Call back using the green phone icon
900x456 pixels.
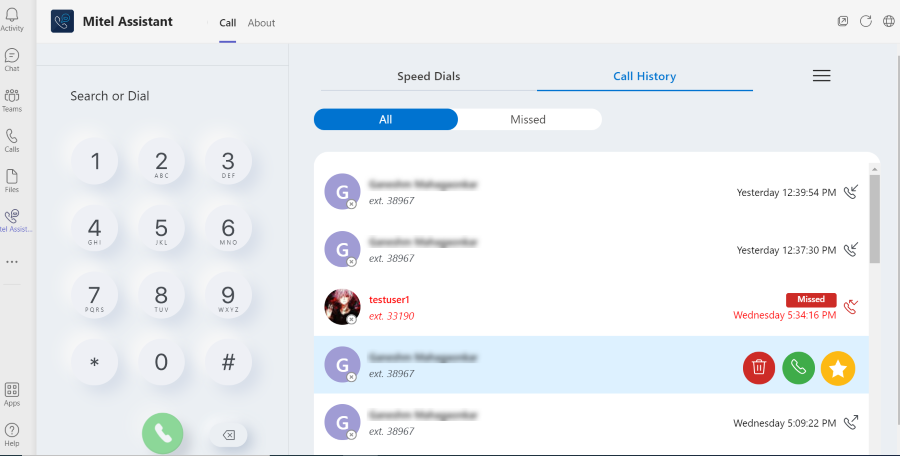point(798,368)
